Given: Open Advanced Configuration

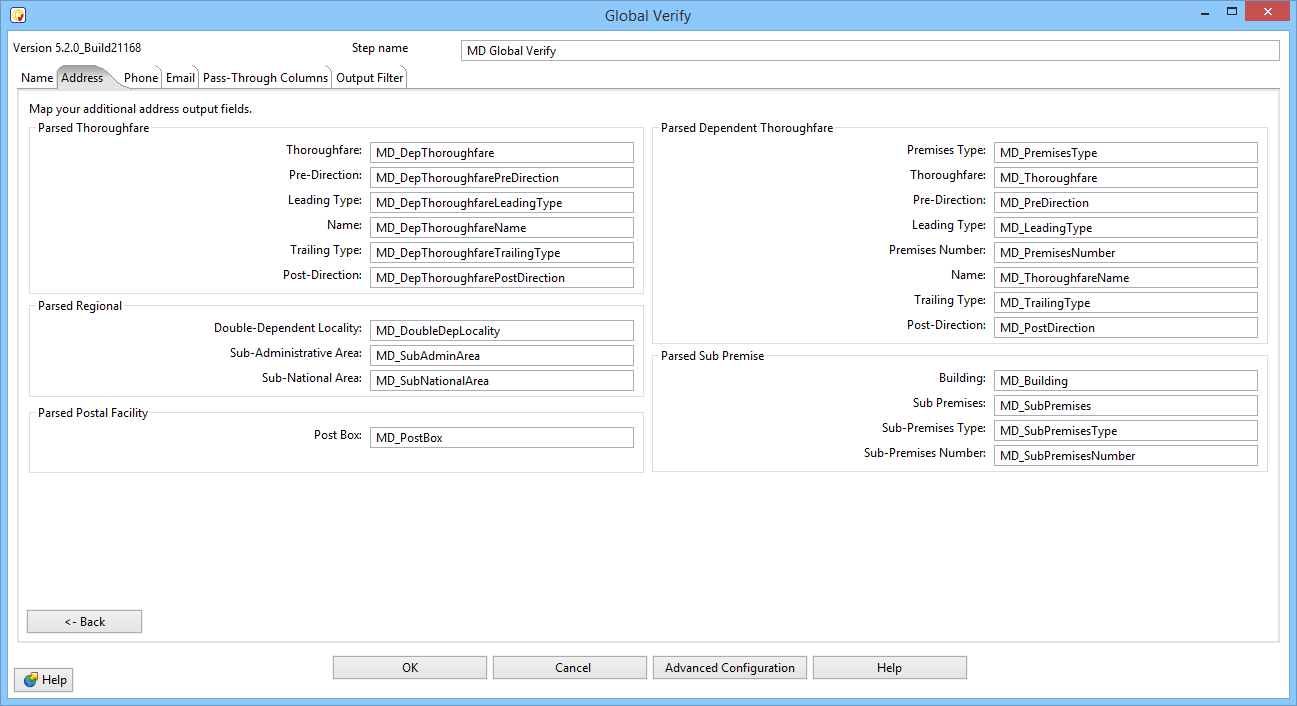Looking at the screenshot, I should pos(729,668).
